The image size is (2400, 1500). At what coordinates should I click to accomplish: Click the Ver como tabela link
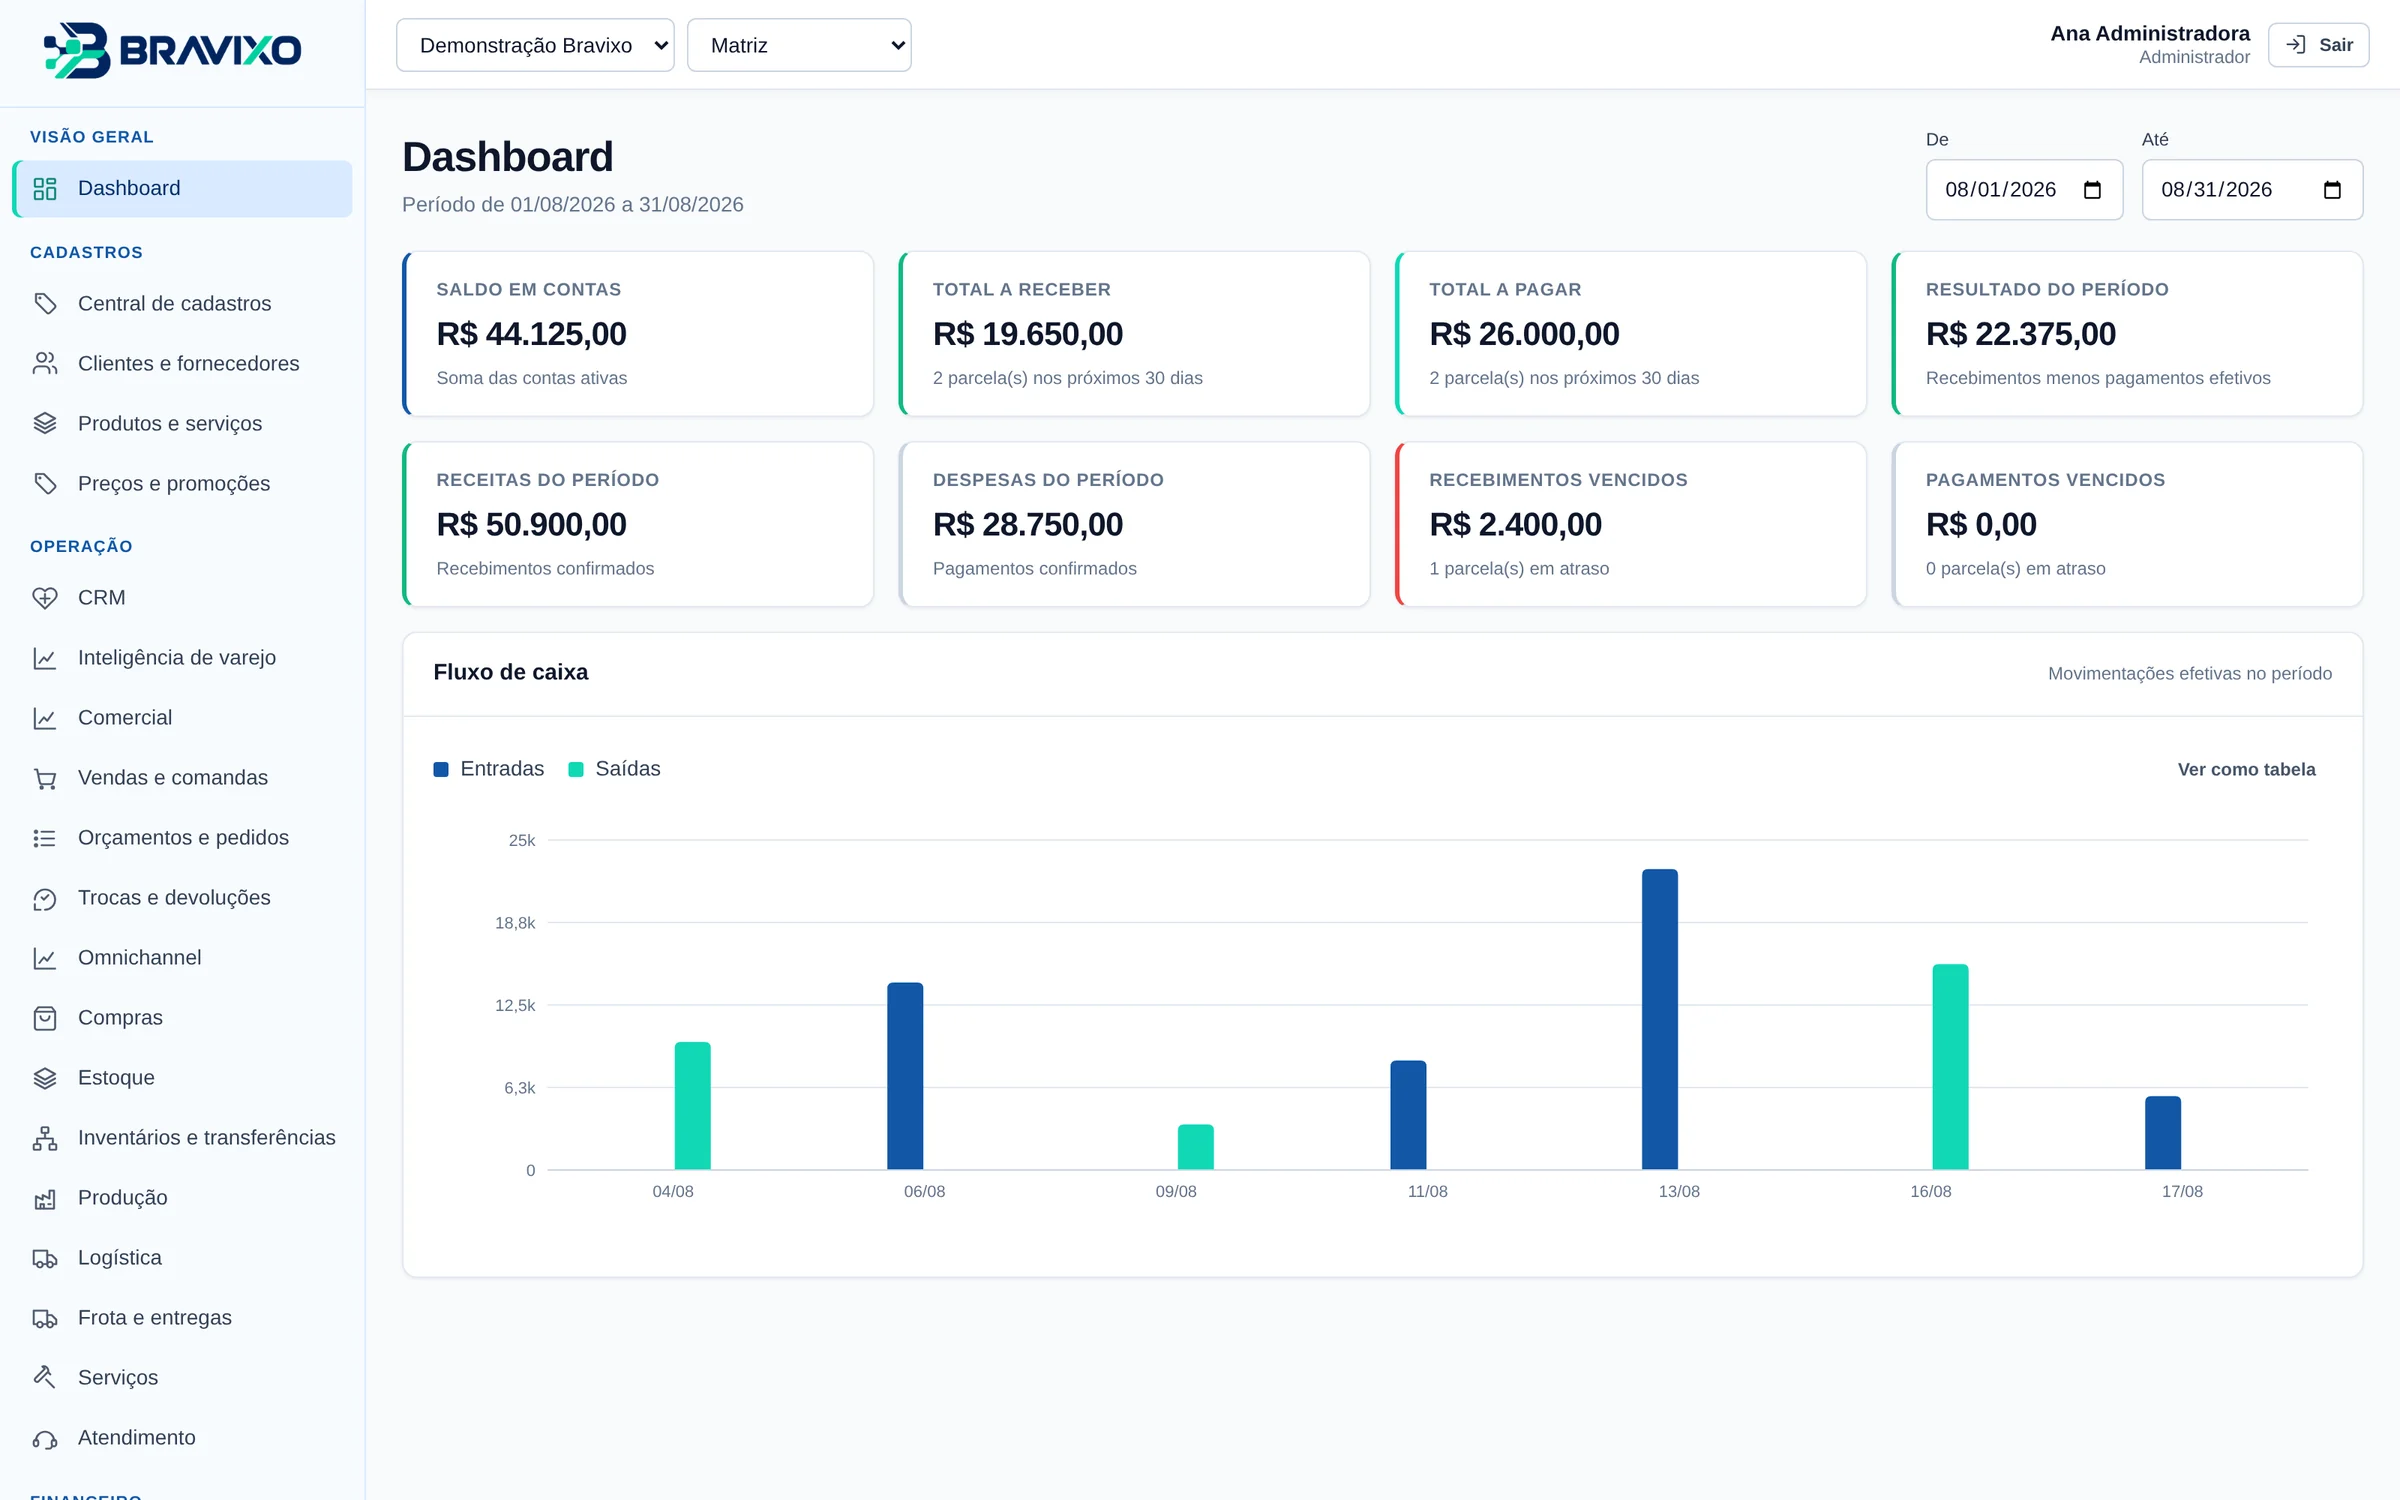pyautogui.click(x=2246, y=770)
